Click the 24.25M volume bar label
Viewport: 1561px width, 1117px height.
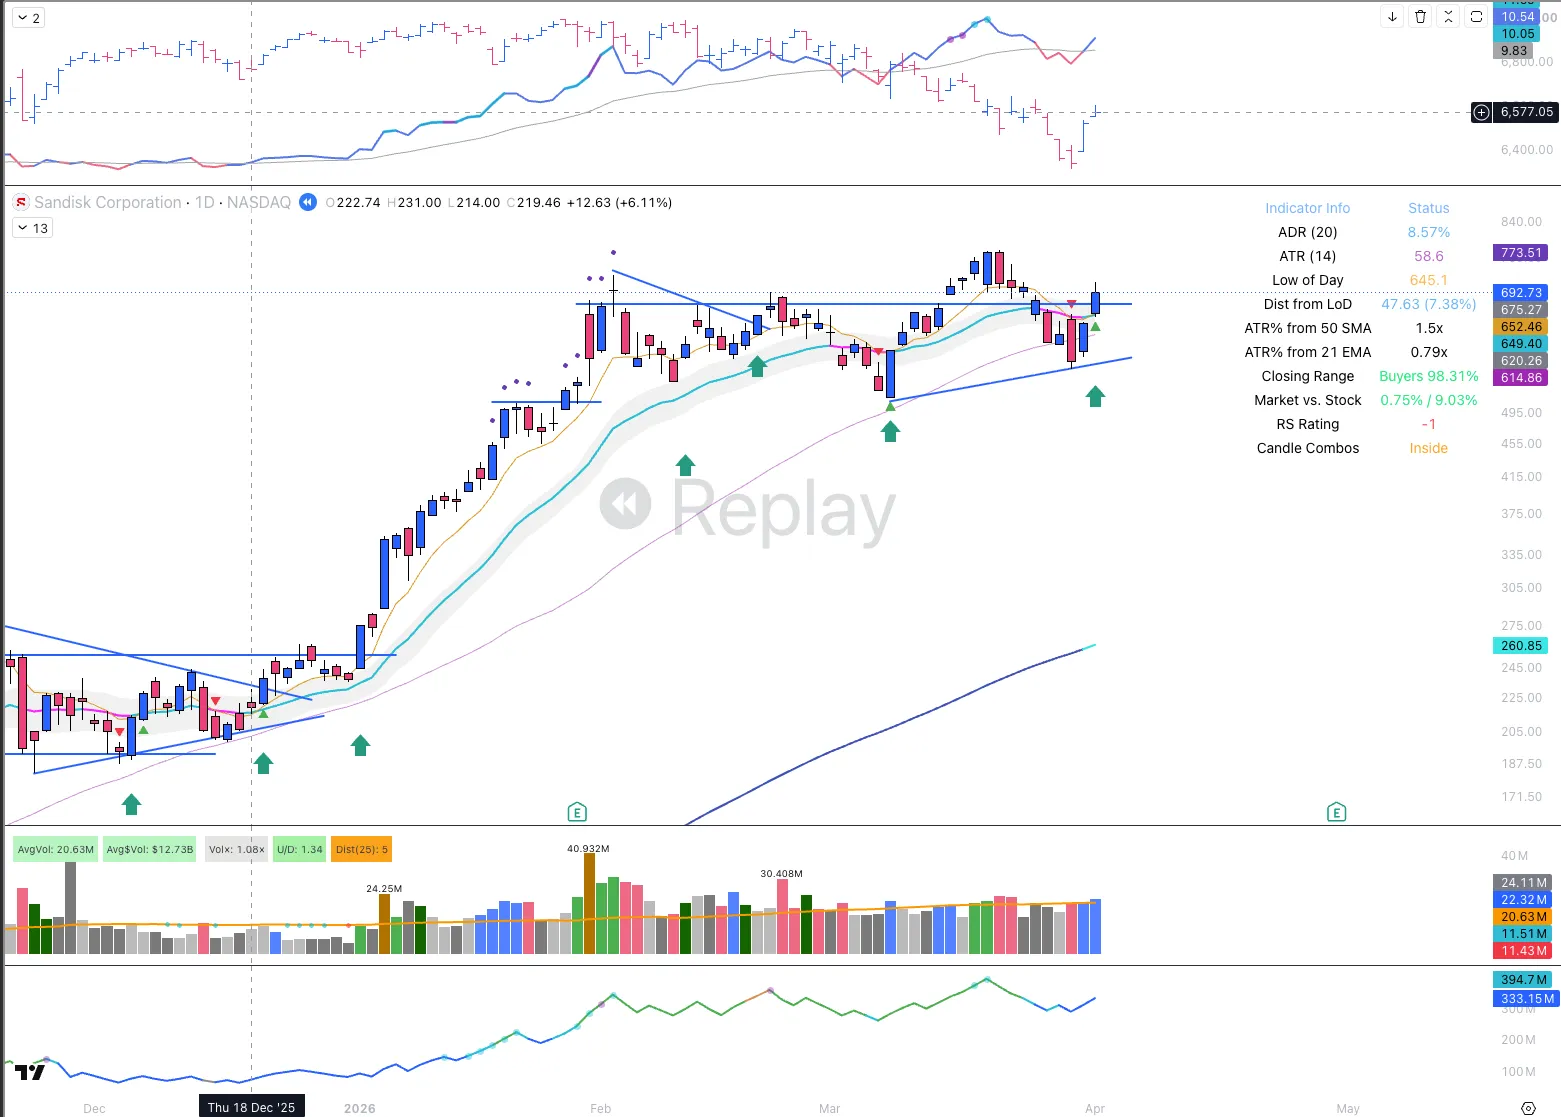pos(384,888)
